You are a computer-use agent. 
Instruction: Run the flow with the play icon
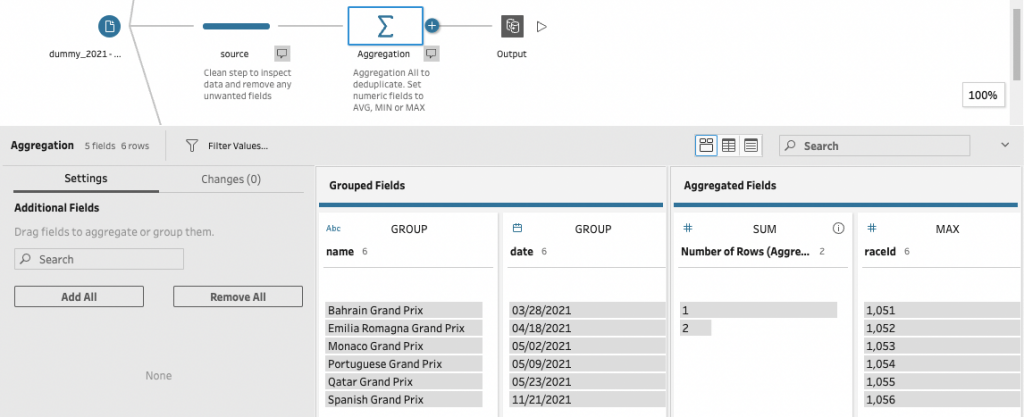(542, 27)
